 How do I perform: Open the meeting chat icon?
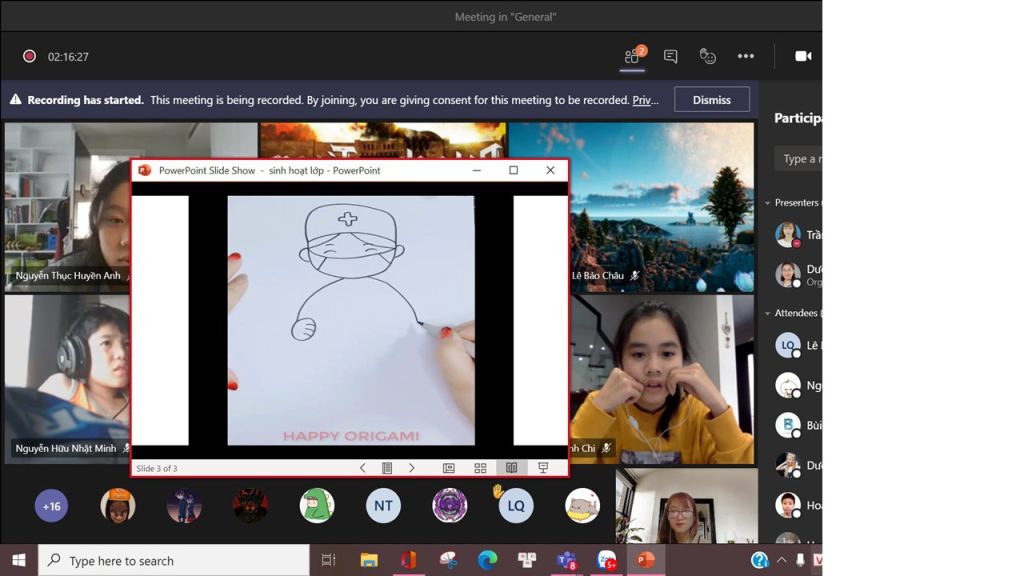(670, 56)
